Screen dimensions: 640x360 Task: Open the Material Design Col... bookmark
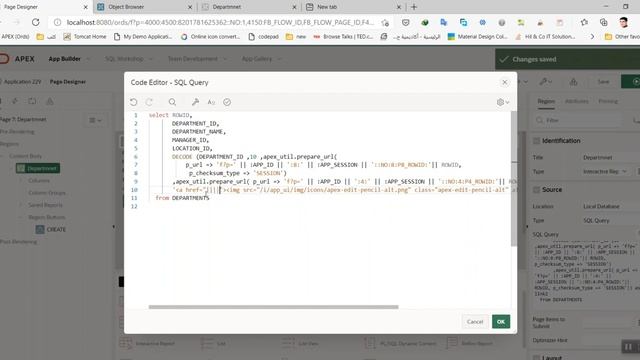pyautogui.click(x=478, y=37)
